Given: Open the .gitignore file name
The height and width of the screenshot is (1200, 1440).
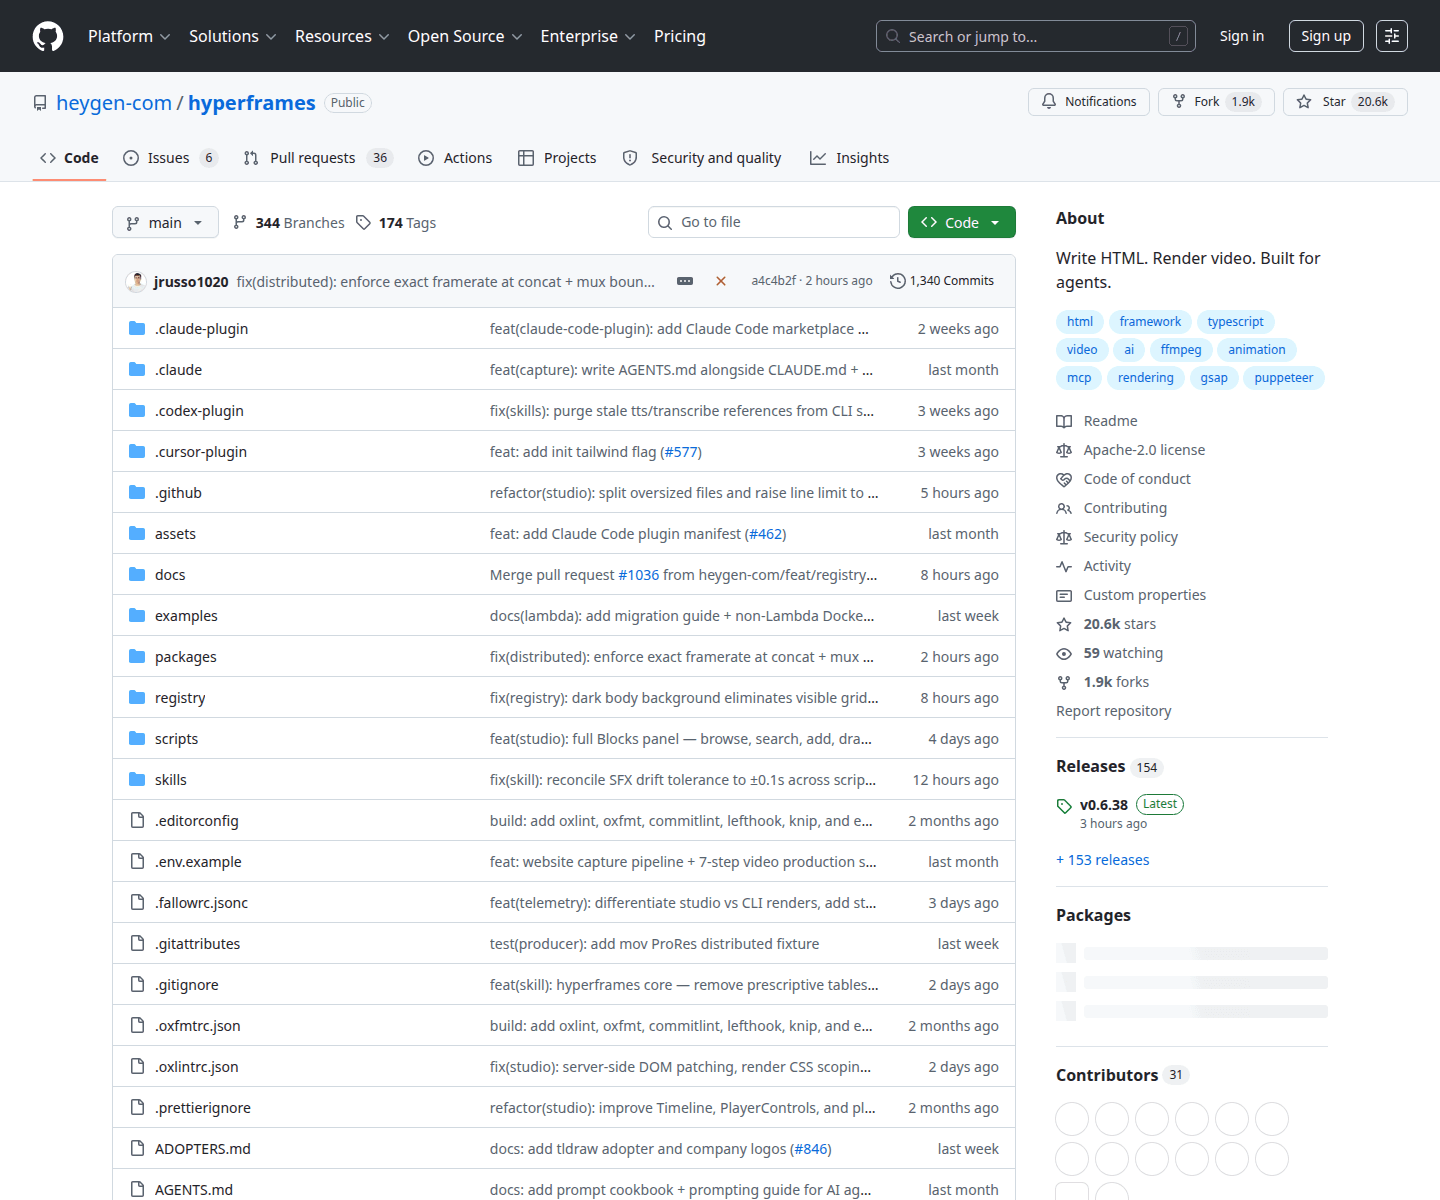Looking at the screenshot, I should pyautogui.click(x=187, y=985).
